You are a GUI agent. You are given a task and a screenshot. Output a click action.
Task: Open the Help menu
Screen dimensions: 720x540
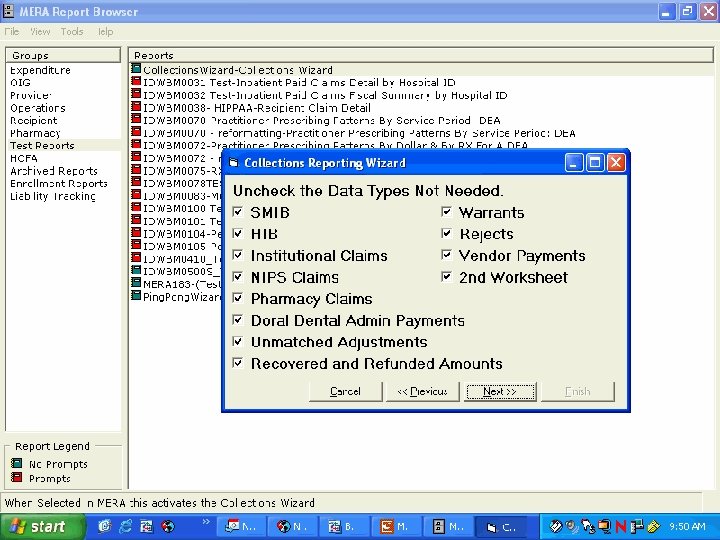105,32
